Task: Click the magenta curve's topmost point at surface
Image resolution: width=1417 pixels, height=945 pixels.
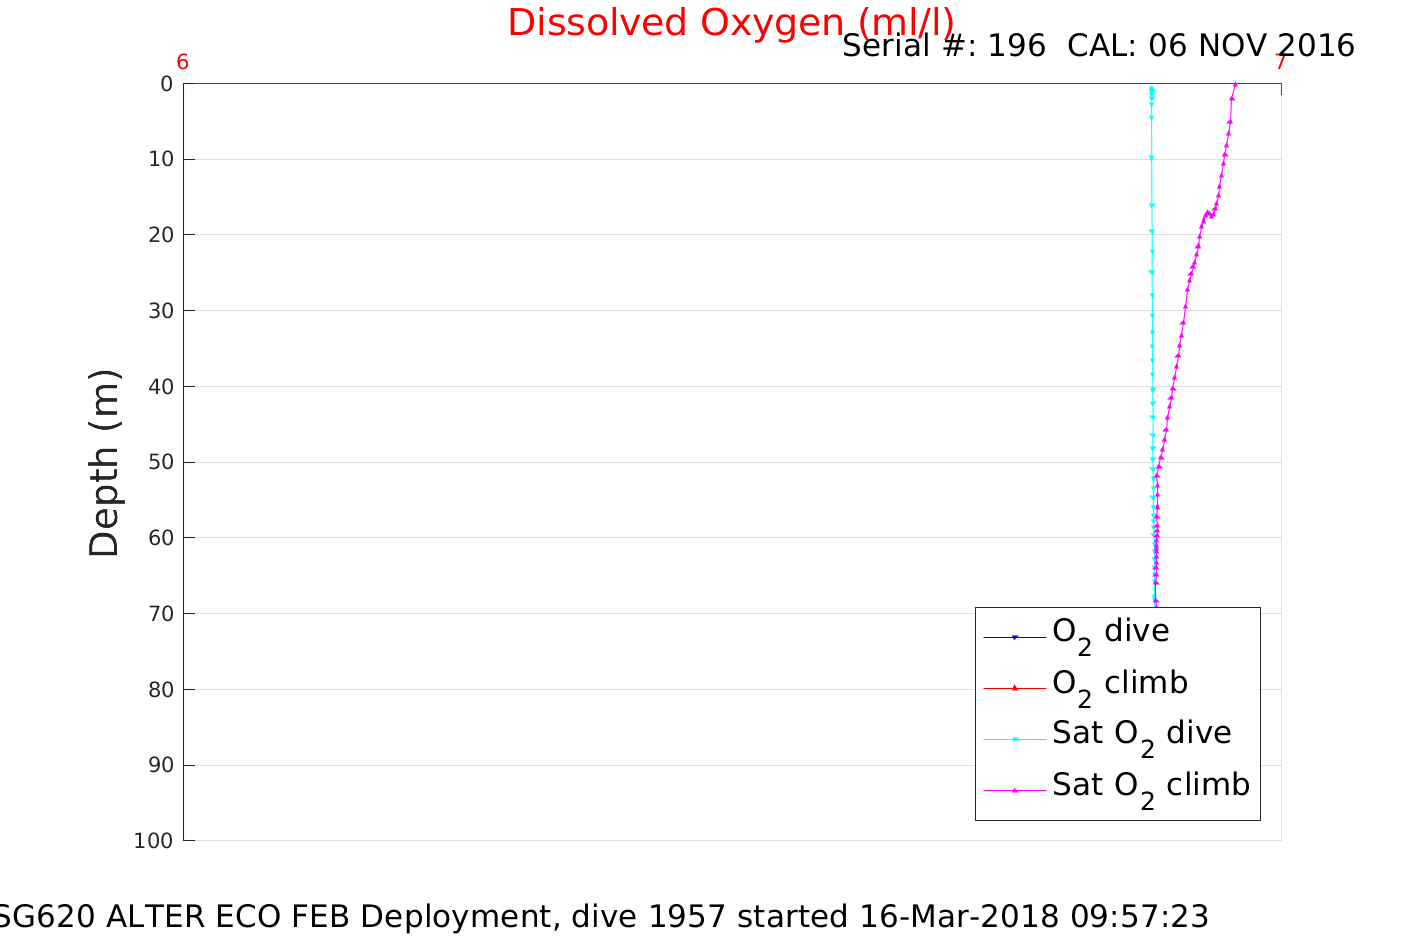Action: point(1235,84)
